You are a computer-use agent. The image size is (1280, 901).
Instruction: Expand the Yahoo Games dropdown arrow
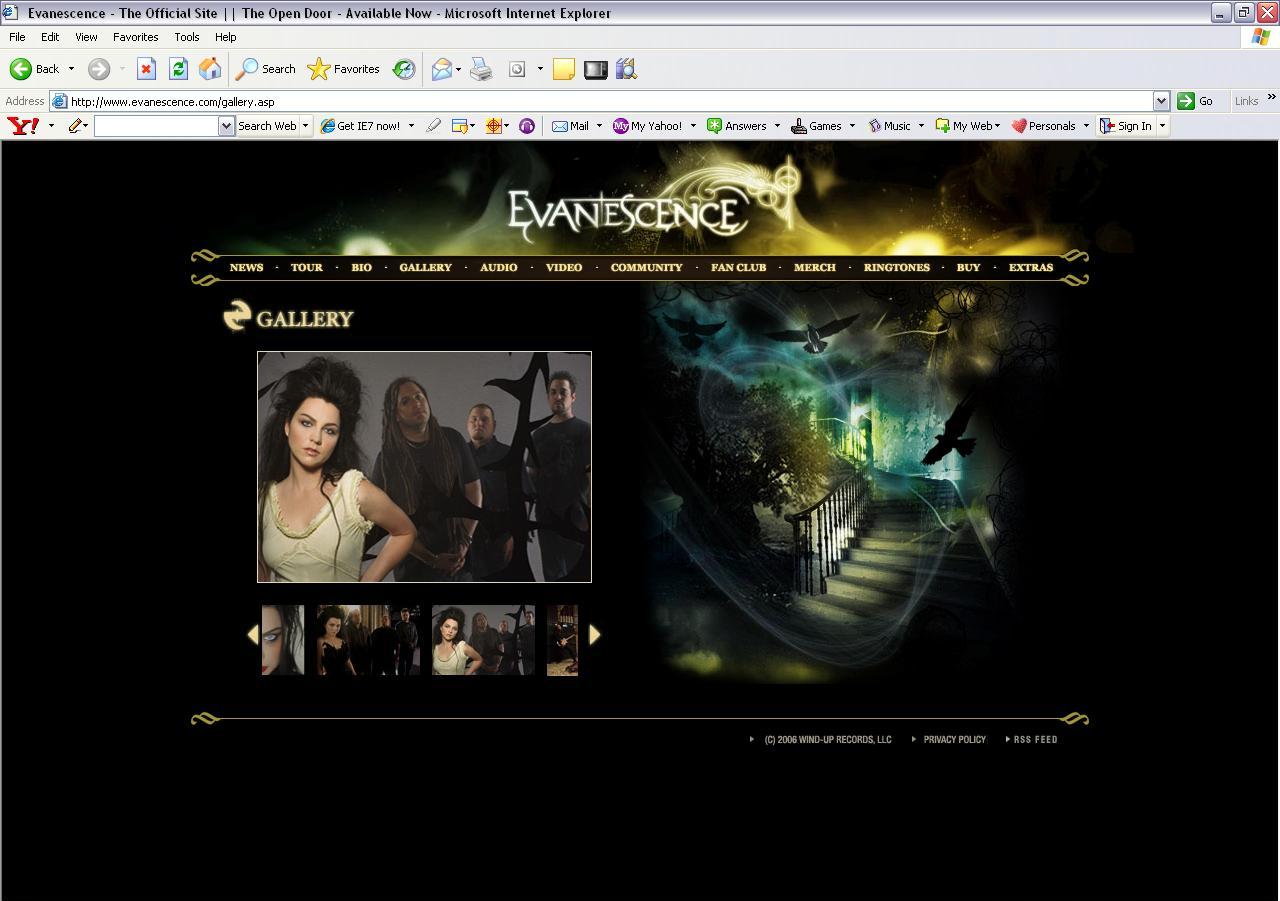point(852,126)
